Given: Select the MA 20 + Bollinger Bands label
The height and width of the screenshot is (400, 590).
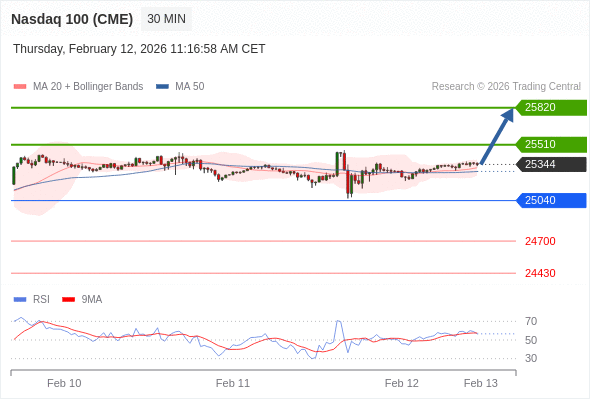Looking at the screenshot, I should point(88,87).
